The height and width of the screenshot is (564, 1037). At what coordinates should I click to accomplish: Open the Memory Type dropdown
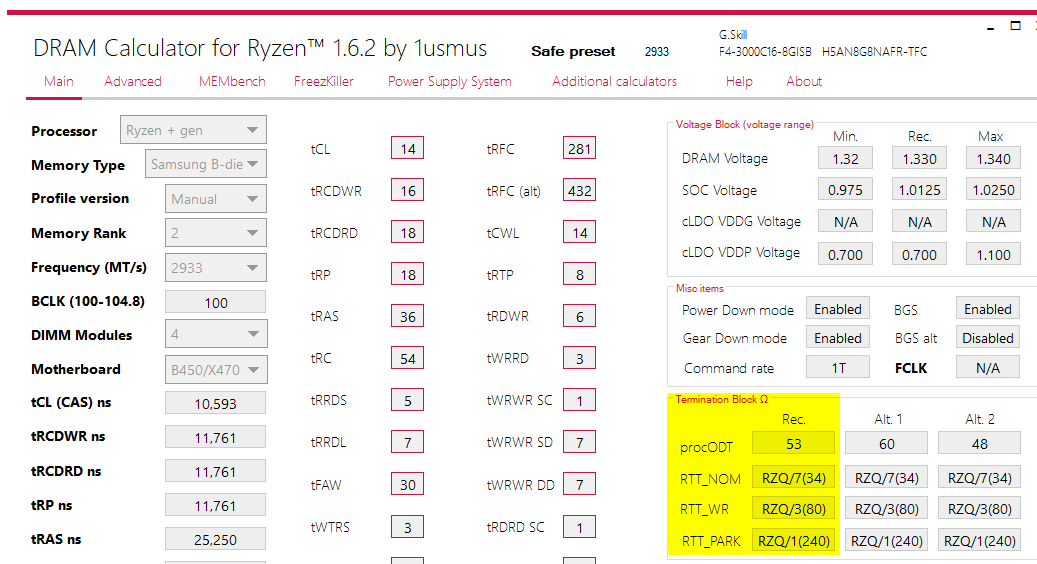click(206, 164)
